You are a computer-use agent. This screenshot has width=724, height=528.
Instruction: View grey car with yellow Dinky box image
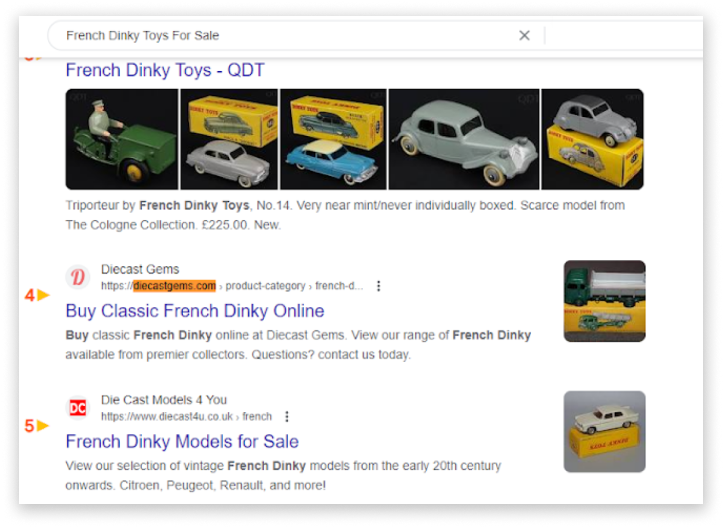(x=229, y=139)
